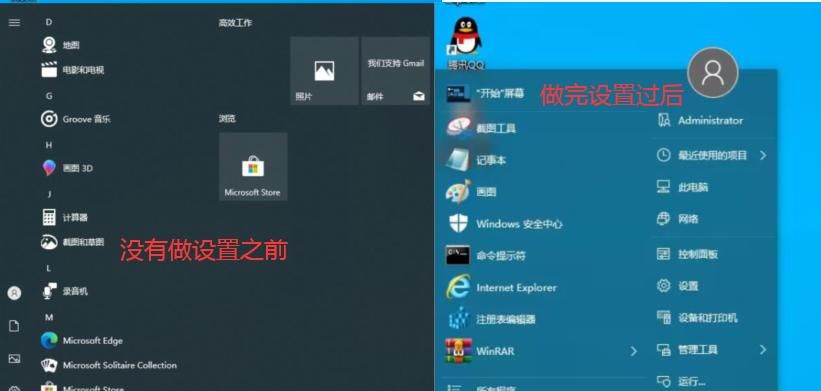Expand the WinRAR submenu arrow
This screenshot has height=391, width=821.
click(634, 351)
